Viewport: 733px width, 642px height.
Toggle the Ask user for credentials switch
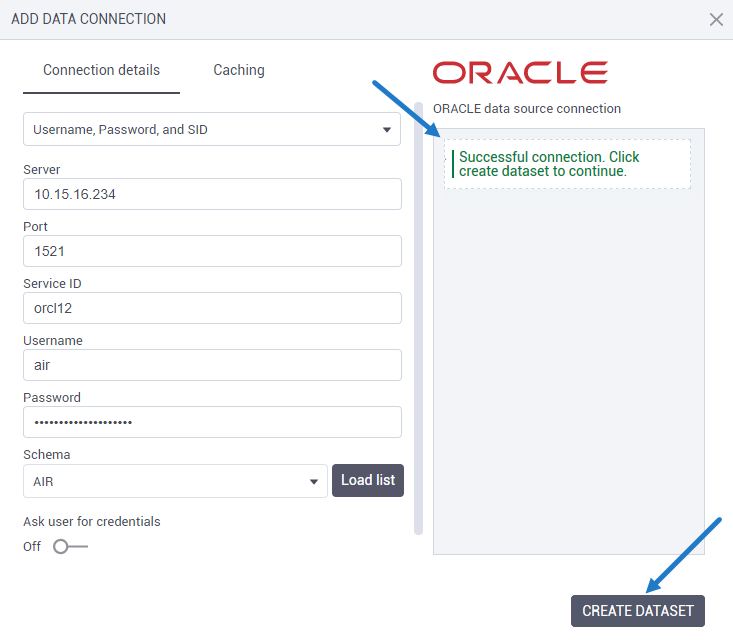(x=70, y=547)
